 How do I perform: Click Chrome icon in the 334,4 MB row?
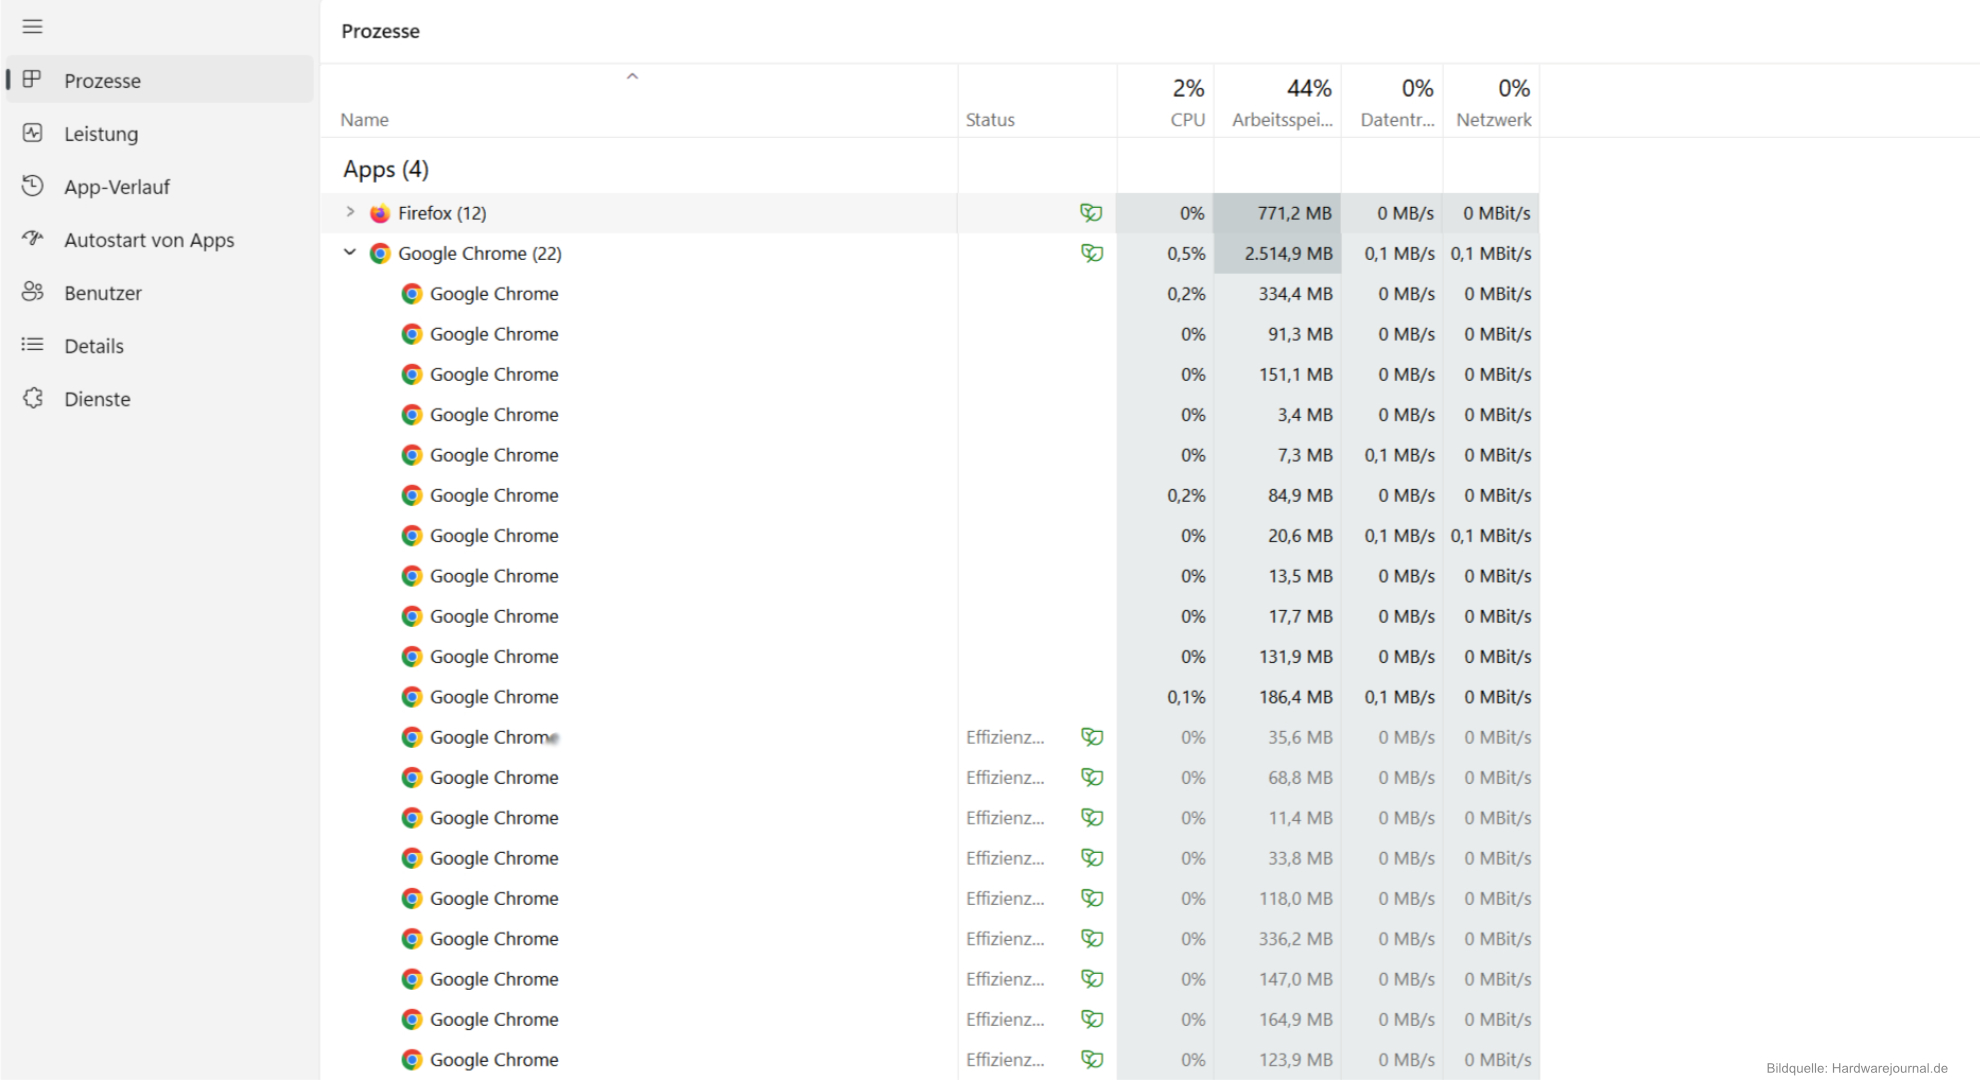point(412,293)
